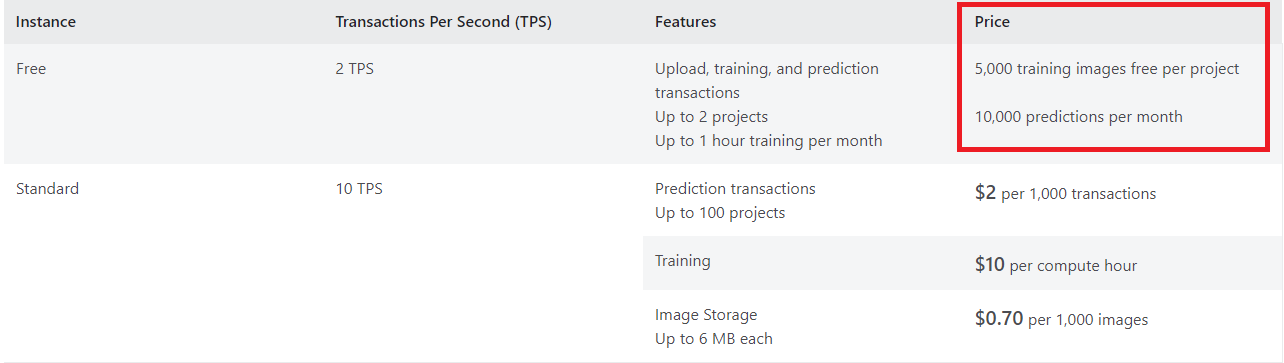The width and height of the screenshot is (1284, 363).
Task: Click 'Upload, training, and prediction transactions' text
Action: point(767,81)
